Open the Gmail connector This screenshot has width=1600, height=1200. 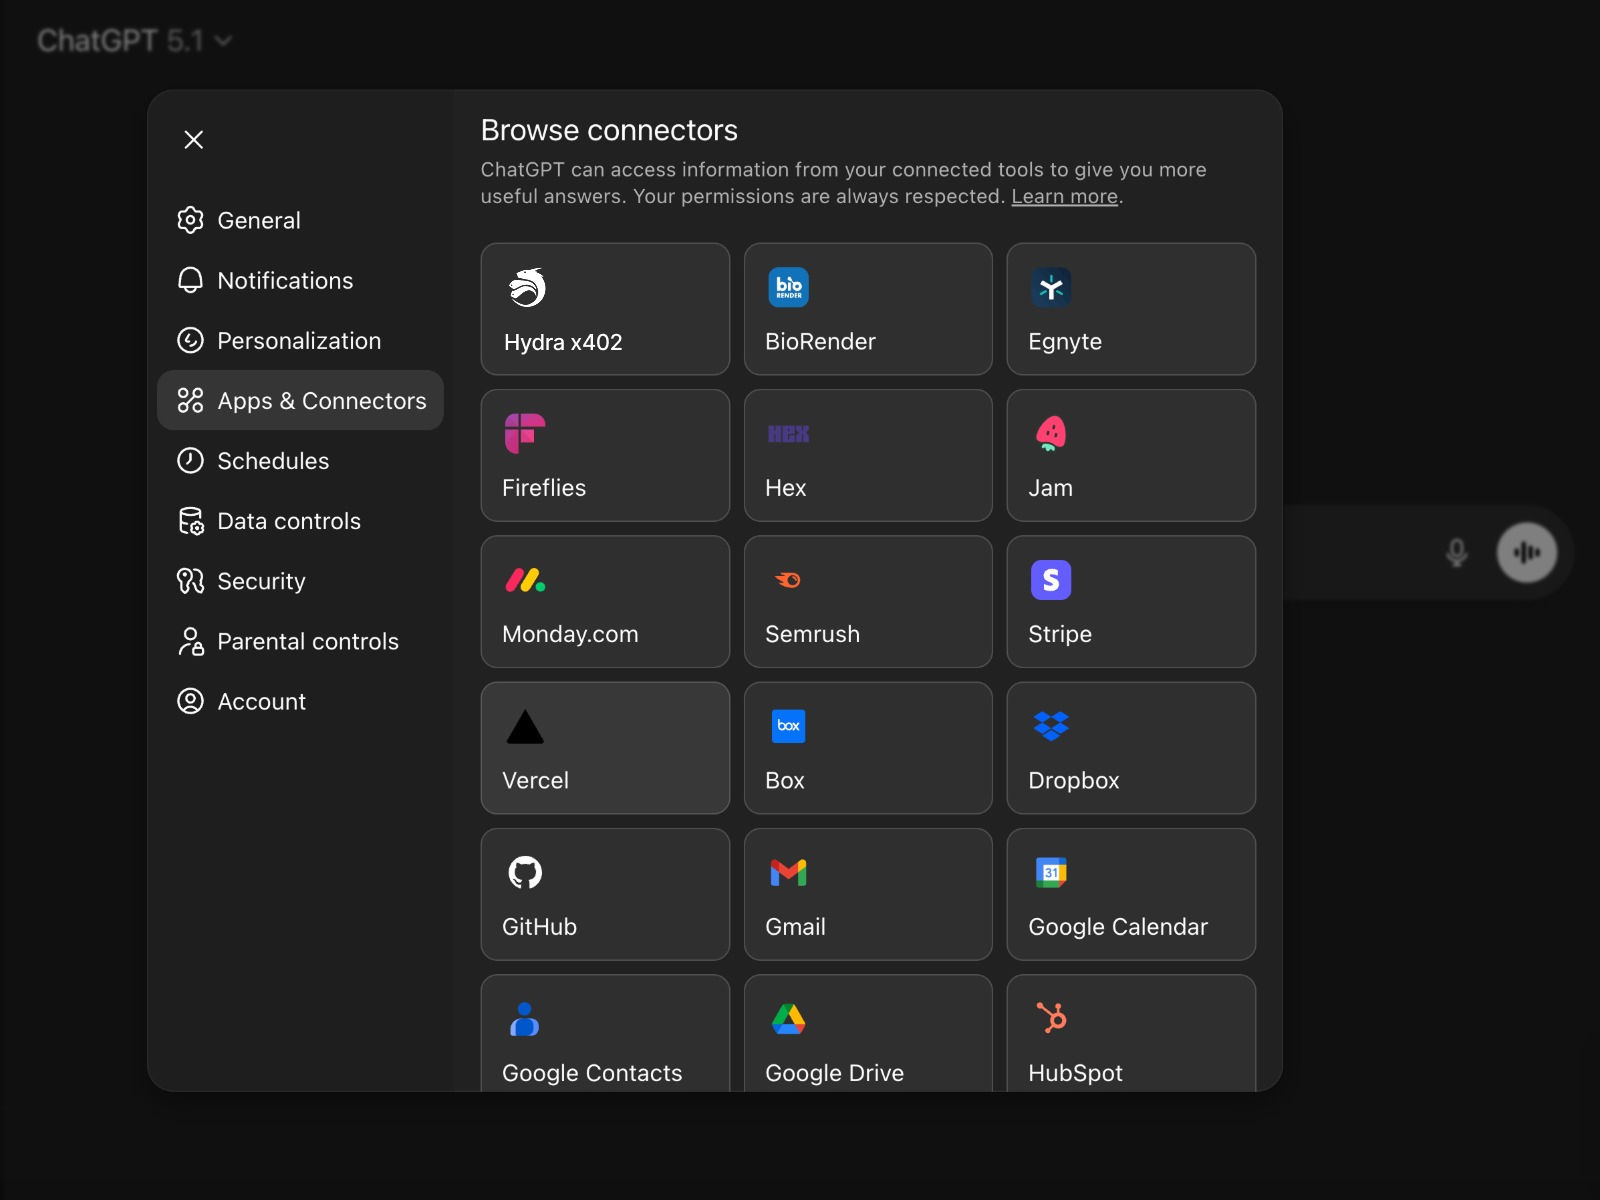(867, 894)
